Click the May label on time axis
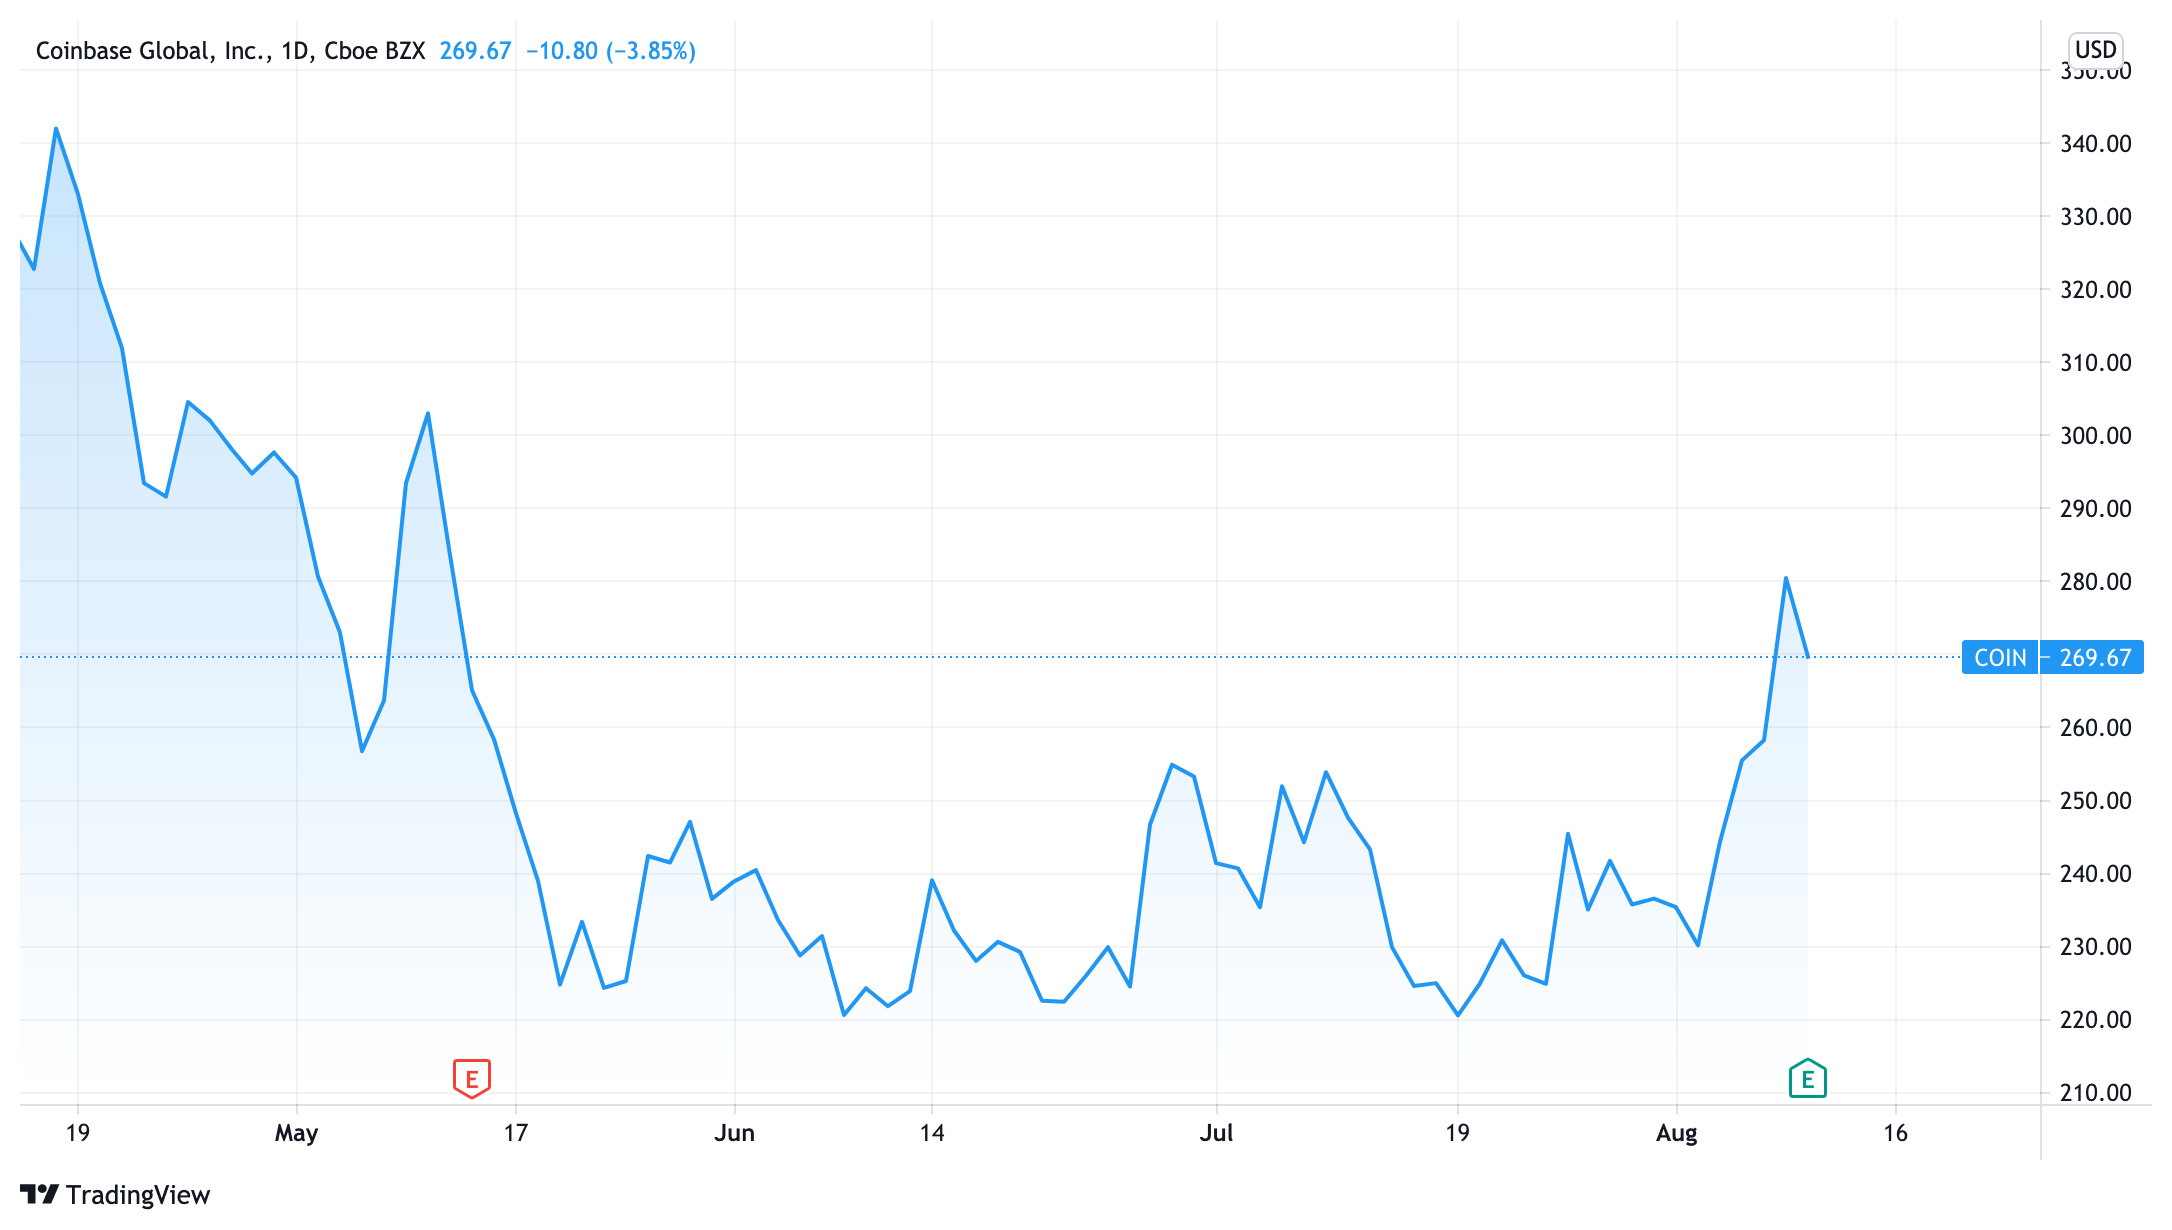 (296, 1134)
